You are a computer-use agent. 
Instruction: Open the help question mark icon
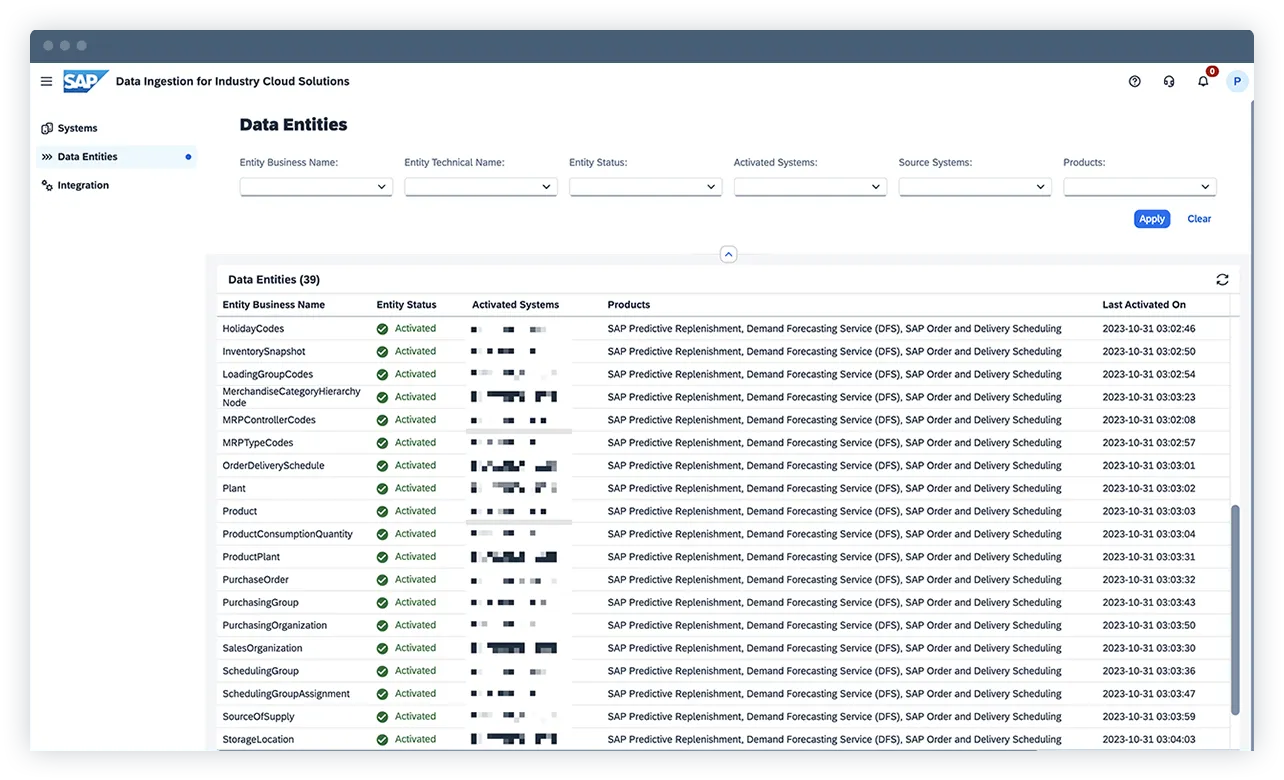click(x=1134, y=81)
